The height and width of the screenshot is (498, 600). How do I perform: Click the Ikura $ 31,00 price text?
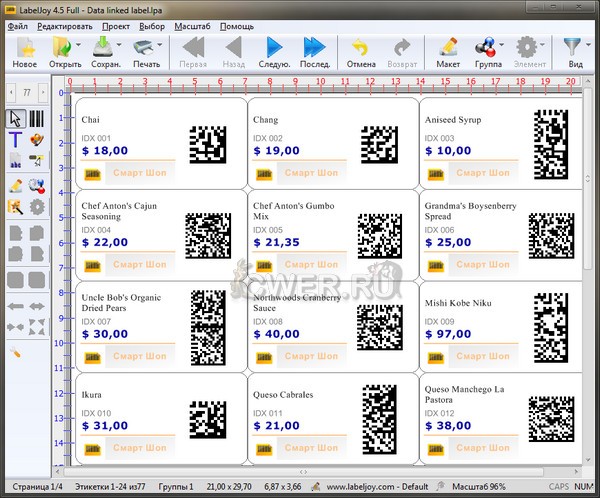pyautogui.click(x=105, y=425)
